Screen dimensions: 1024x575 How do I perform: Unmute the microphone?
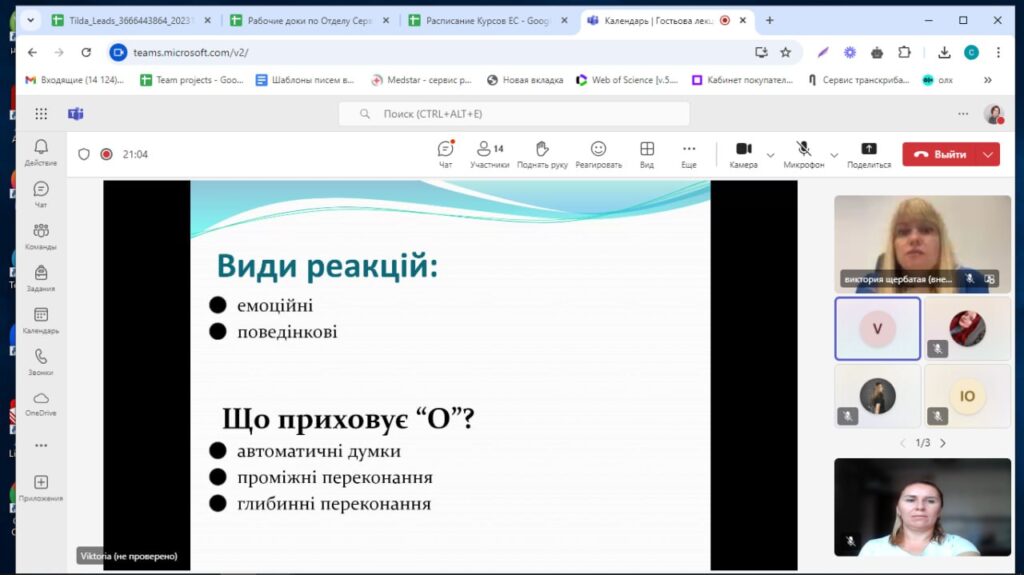tap(803, 153)
